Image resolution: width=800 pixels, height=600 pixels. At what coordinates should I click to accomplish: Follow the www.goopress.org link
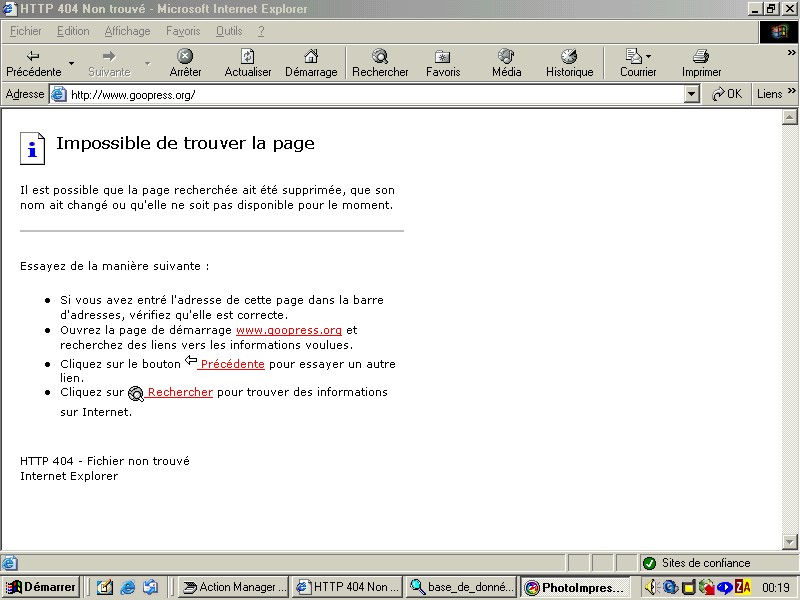point(289,330)
